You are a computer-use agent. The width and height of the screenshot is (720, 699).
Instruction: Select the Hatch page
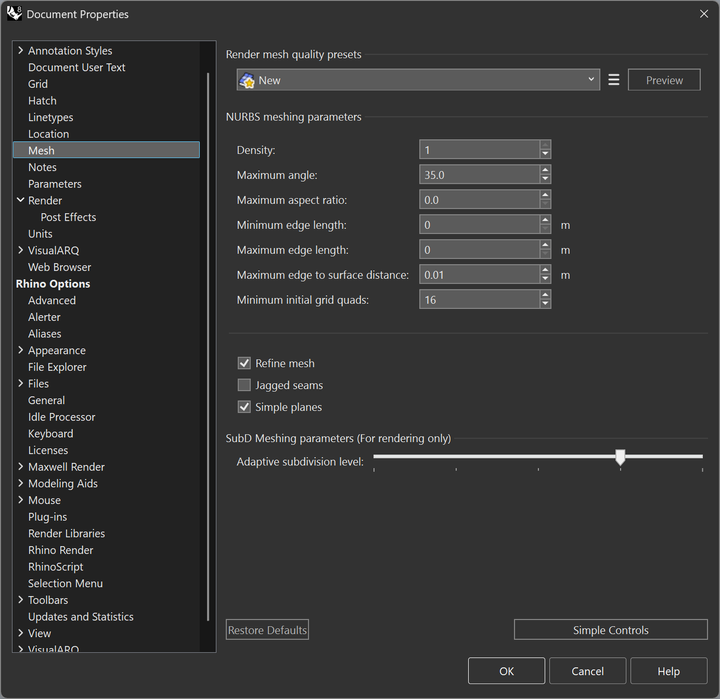(x=42, y=101)
